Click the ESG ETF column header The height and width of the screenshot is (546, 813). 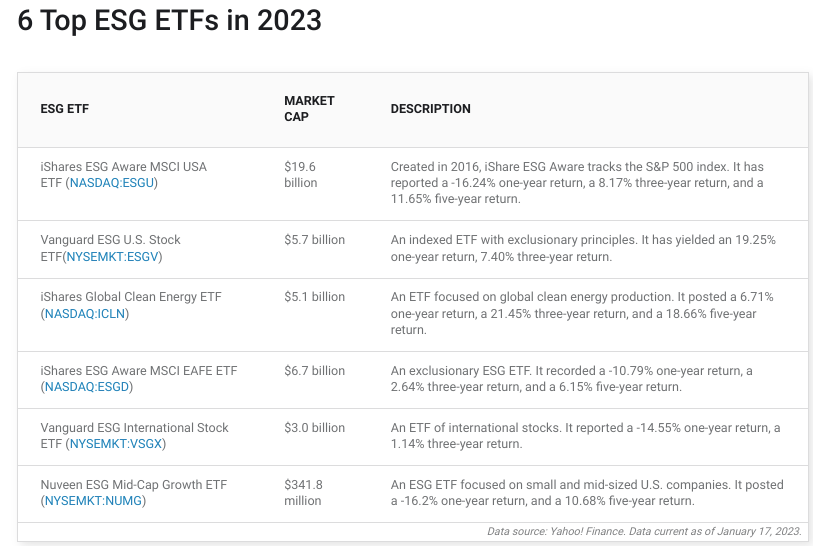click(65, 109)
